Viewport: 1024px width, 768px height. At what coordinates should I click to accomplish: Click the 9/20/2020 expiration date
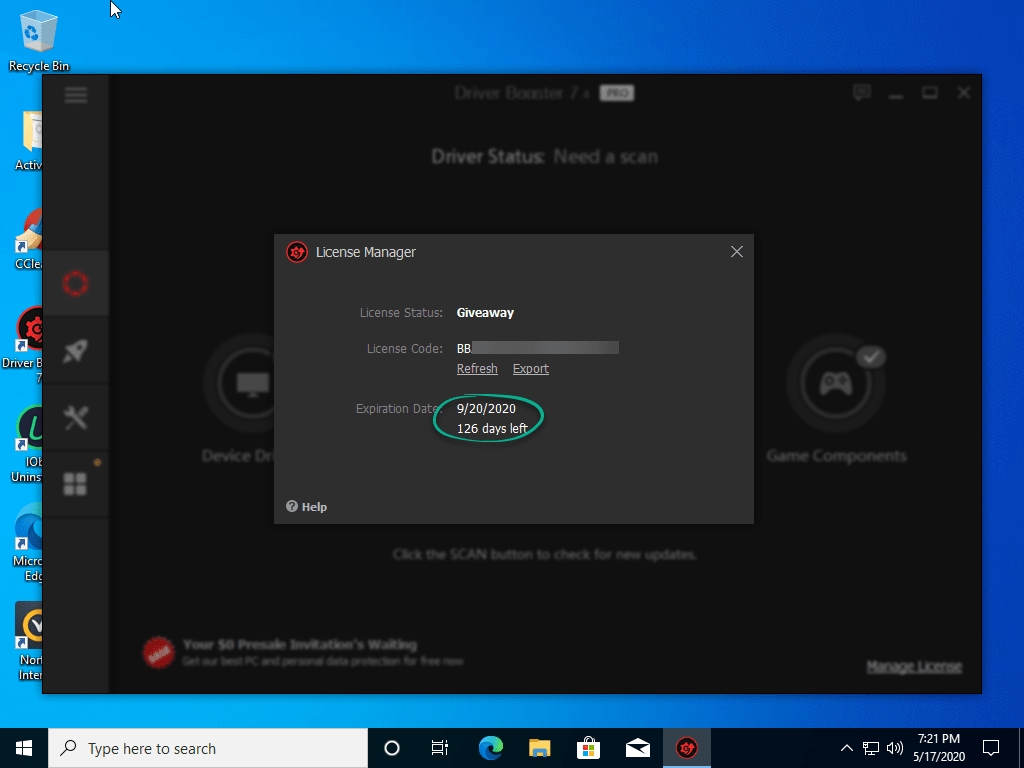click(x=486, y=409)
